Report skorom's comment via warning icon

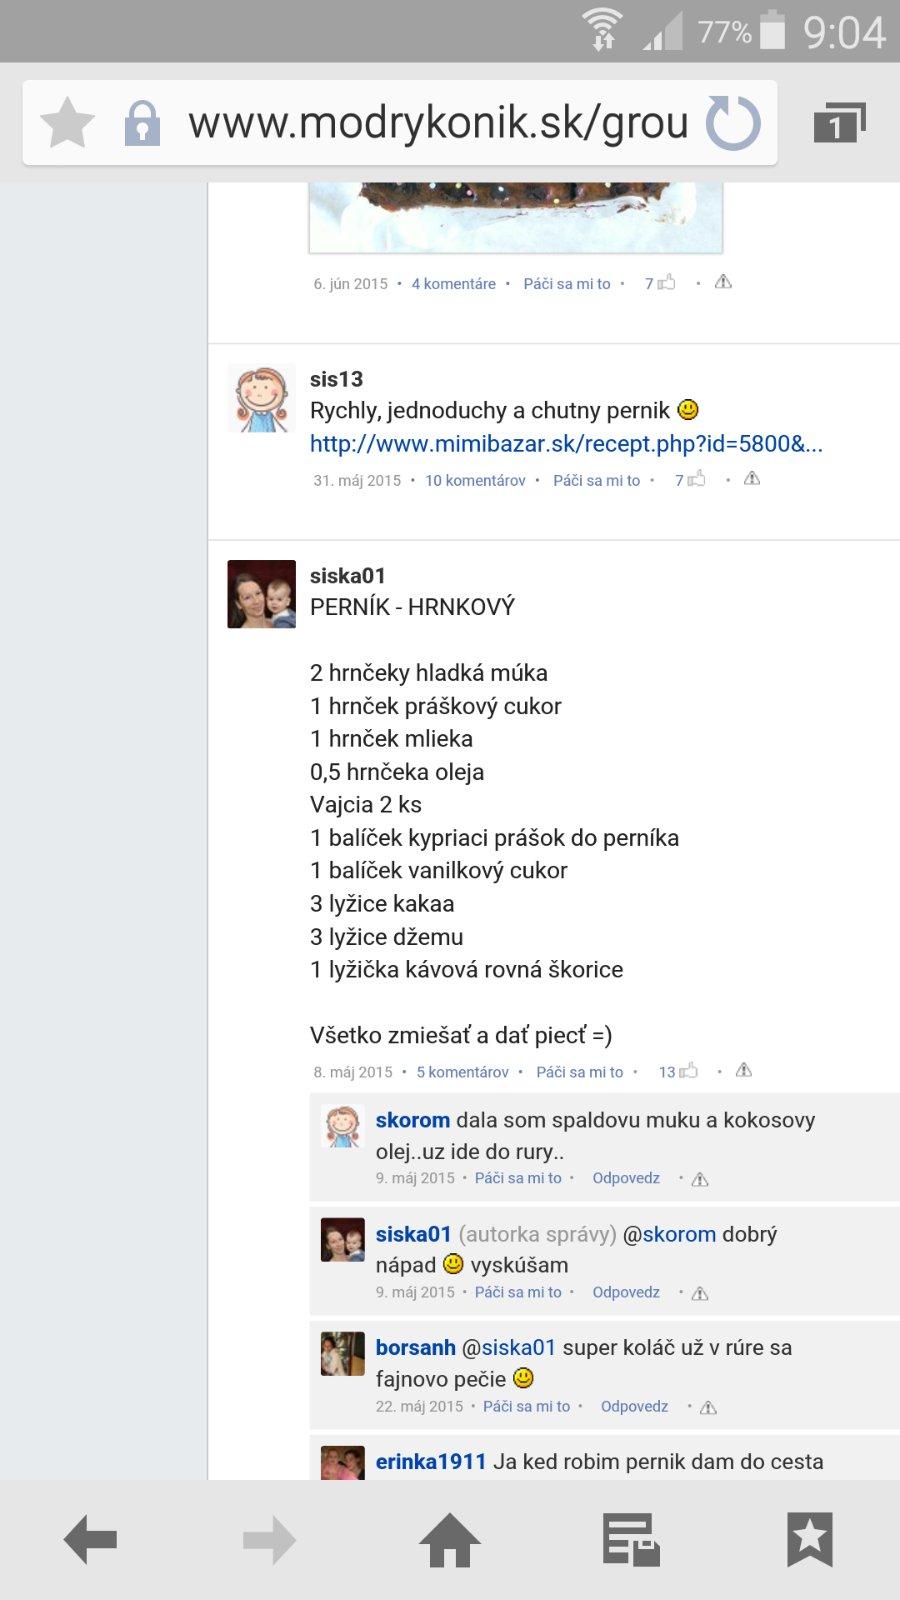(x=700, y=1179)
